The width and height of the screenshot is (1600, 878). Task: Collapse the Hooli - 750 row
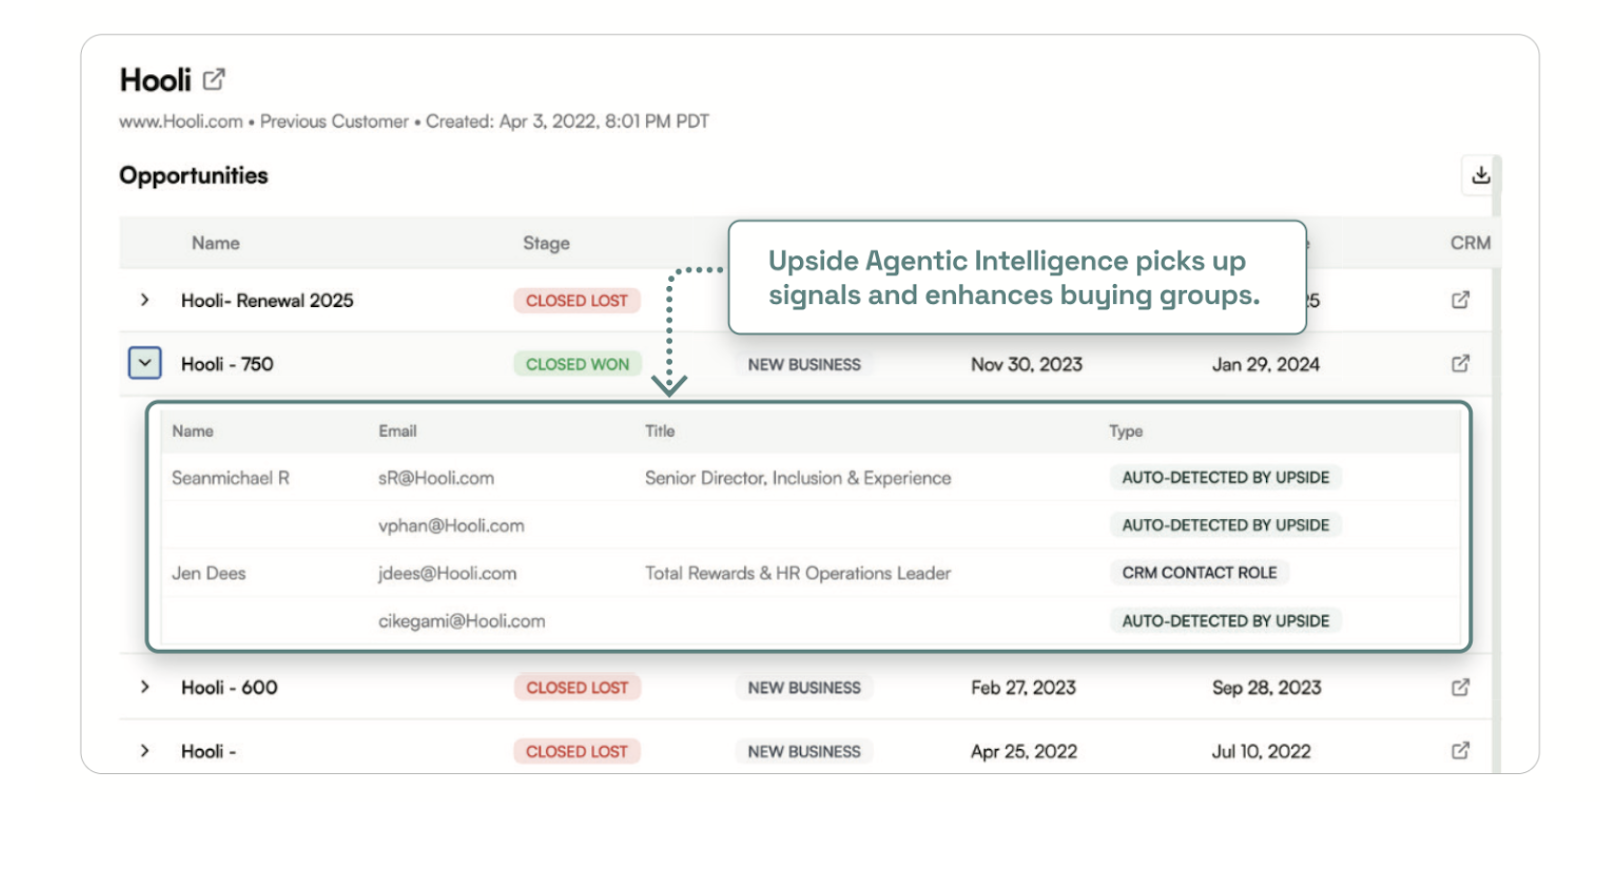(145, 363)
